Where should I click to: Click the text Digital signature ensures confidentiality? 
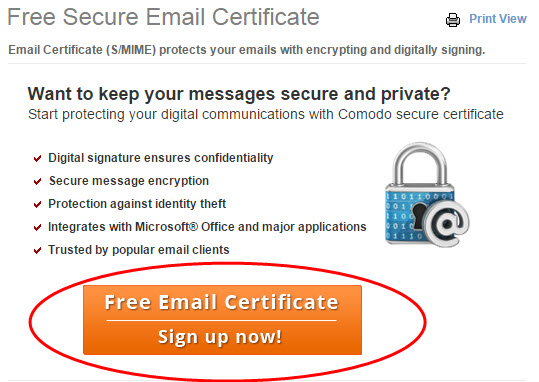click(161, 158)
